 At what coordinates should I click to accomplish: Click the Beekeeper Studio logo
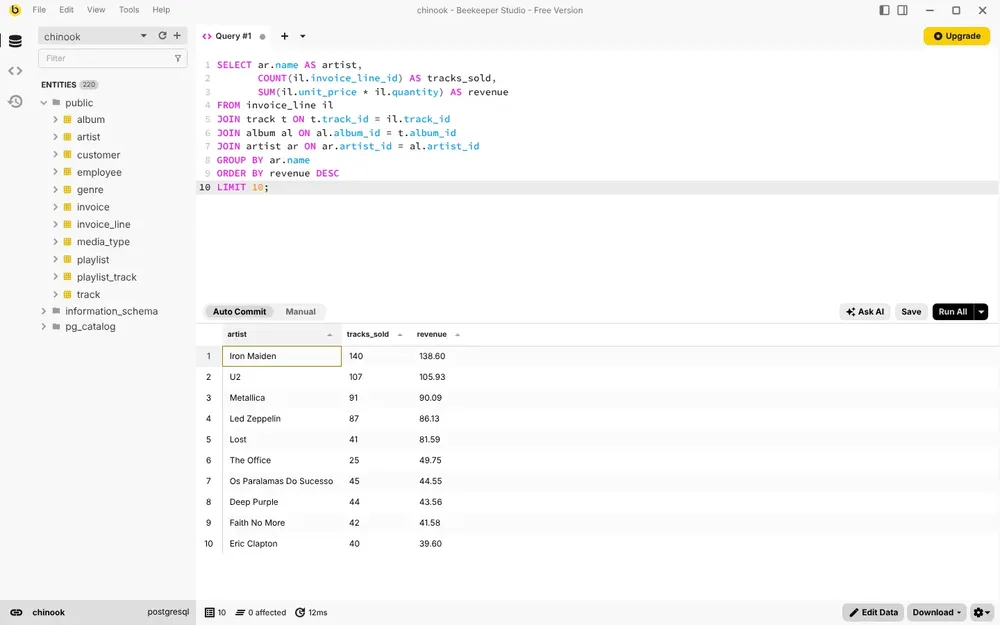[15, 10]
